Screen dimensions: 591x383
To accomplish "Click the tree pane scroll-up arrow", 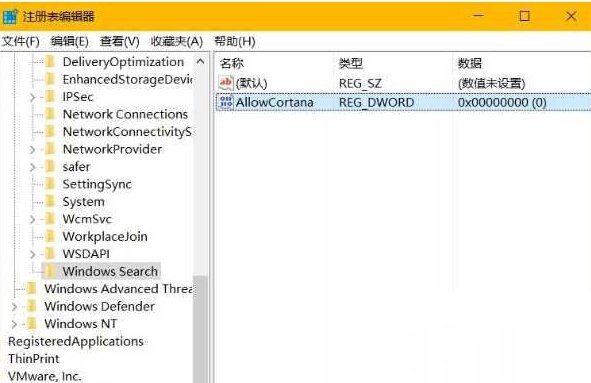I will [x=201, y=61].
